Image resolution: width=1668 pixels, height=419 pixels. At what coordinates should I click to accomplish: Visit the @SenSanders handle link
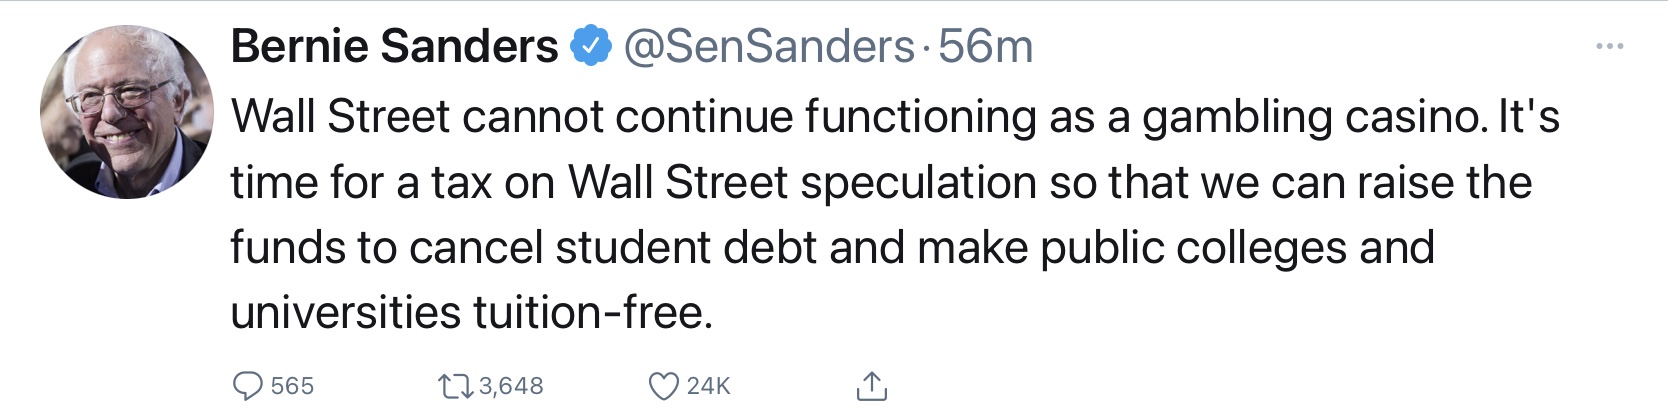point(768,46)
